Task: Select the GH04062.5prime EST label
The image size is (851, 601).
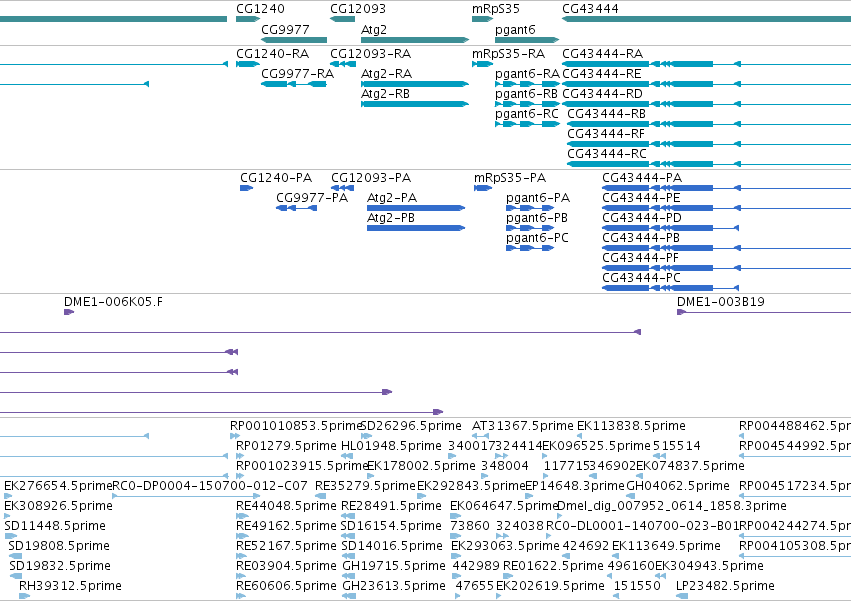Action: point(678,486)
